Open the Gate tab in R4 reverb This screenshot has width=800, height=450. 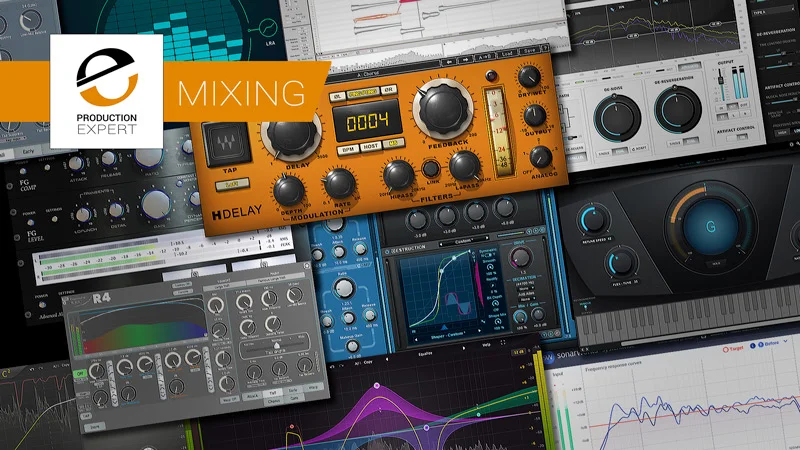(x=294, y=398)
